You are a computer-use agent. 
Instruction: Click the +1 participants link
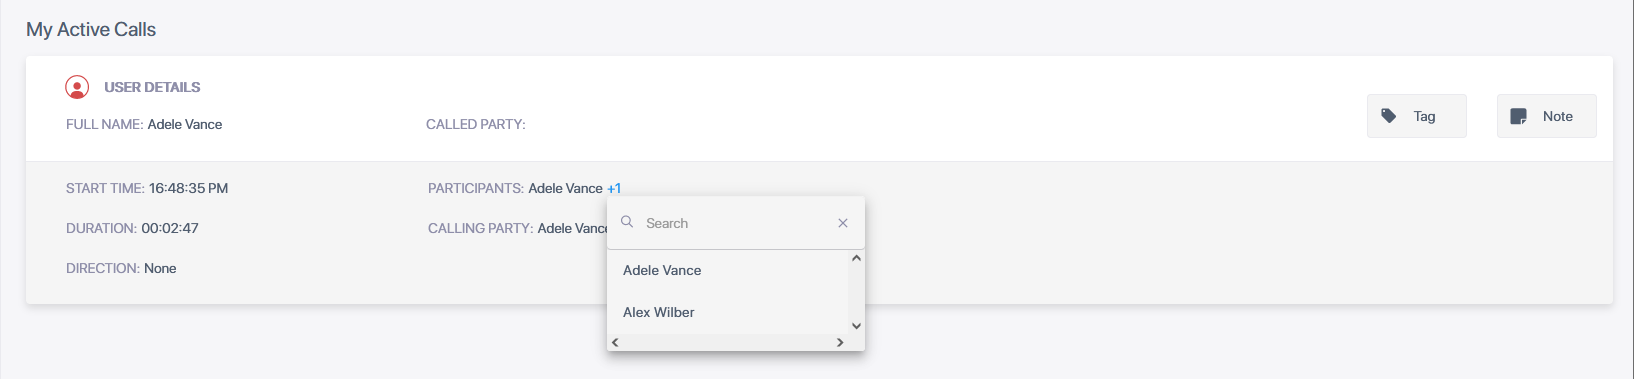(614, 188)
